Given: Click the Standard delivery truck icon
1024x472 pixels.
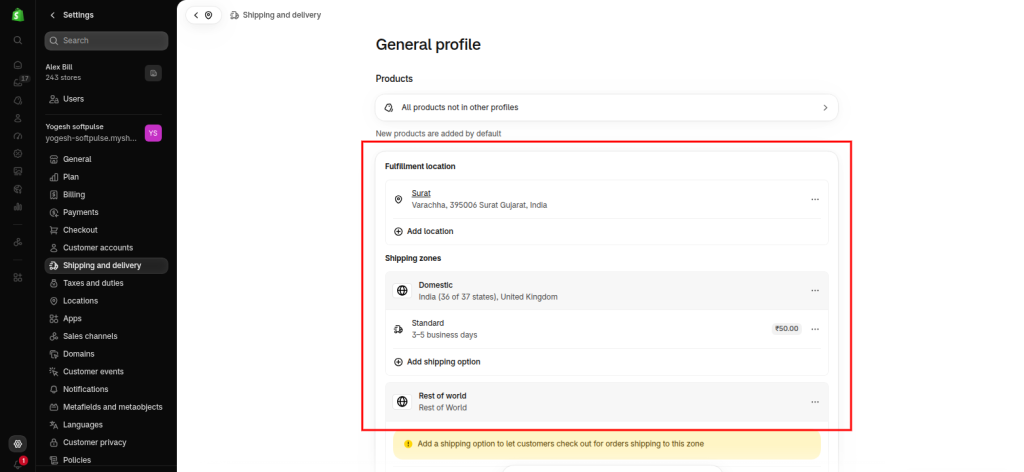Looking at the screenshot, I should (398, 329).
